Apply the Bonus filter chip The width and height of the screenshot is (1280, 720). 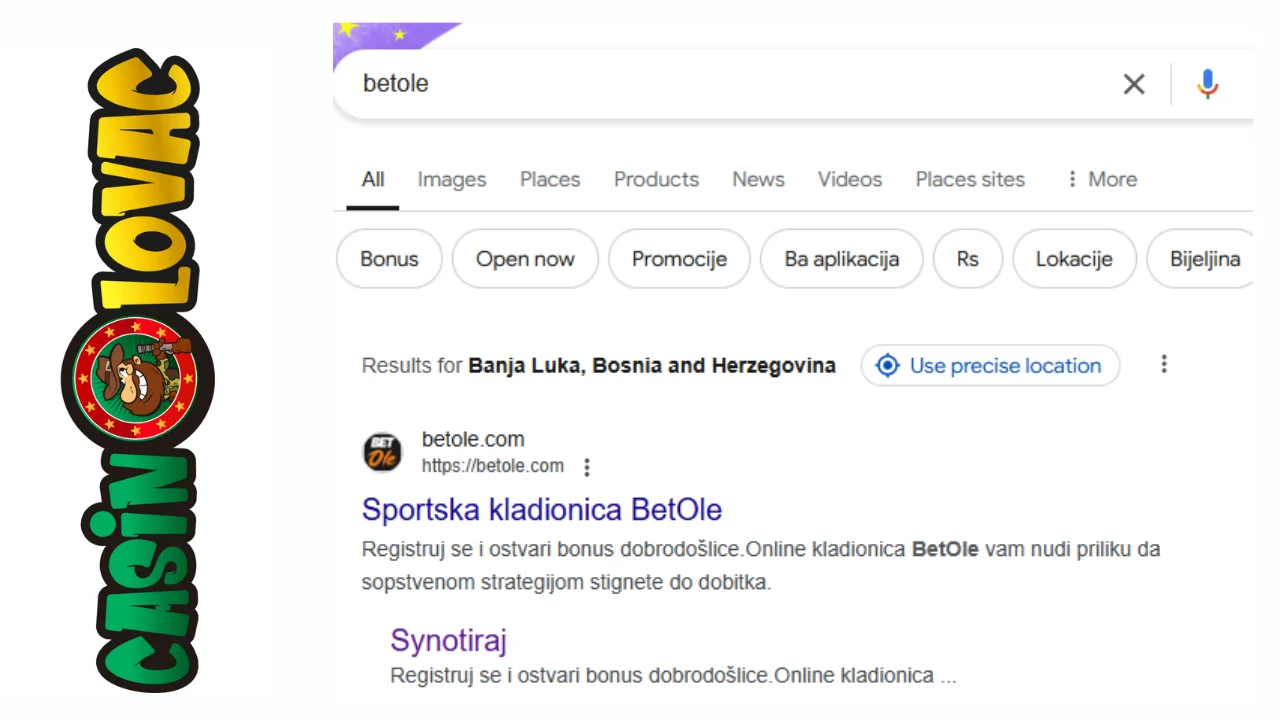389,259
